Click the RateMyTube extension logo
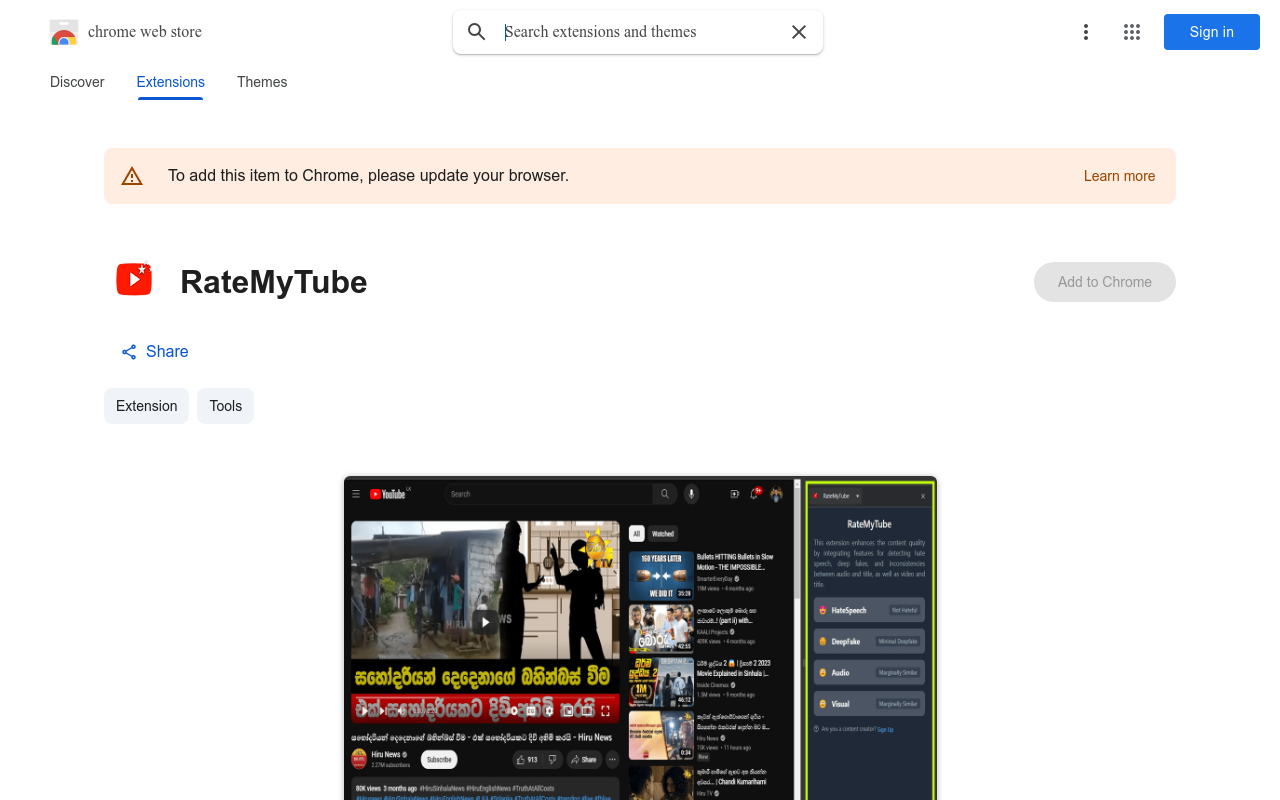Viewport: 1280px width, 800px height. (x=134, y=280)
